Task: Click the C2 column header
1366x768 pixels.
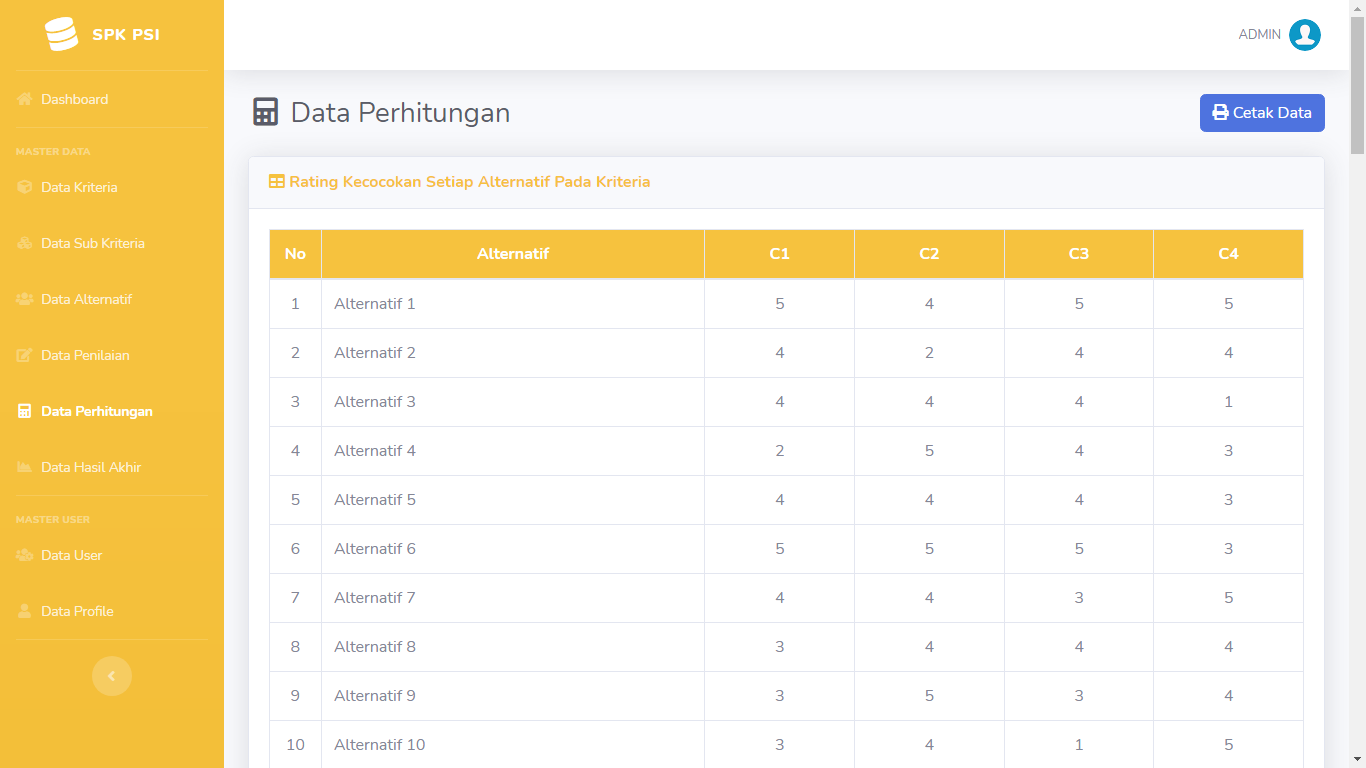Action: coord(929,254)
